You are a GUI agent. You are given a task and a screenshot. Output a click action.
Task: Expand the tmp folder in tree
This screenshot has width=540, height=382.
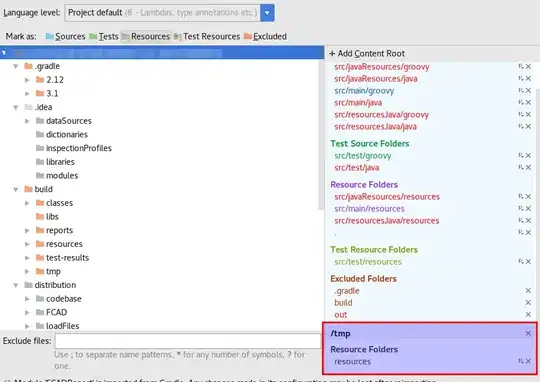pos(27,271)
